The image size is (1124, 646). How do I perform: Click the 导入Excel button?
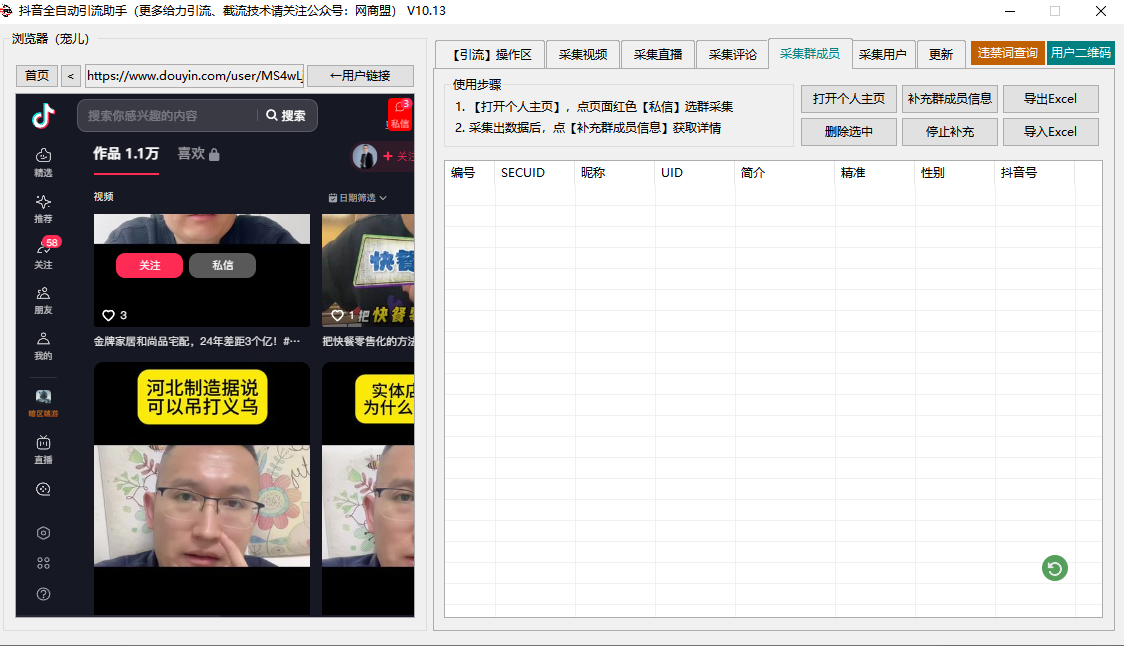1050,132
